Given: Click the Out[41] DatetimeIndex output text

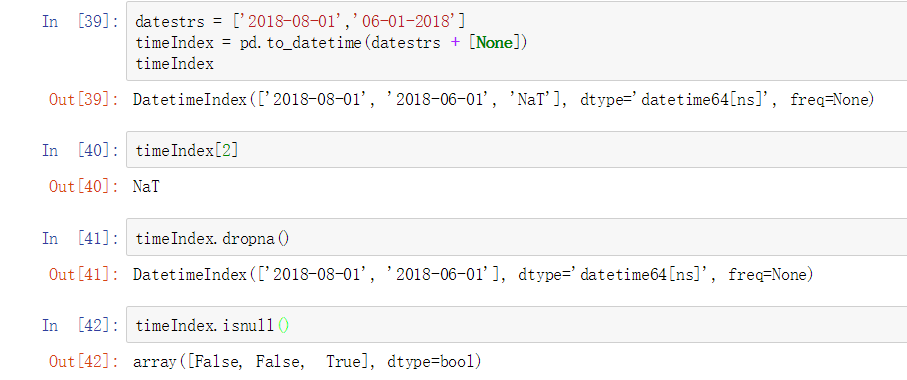Looking at the screenshot, I should pyautogui.click(x=473, y=274).
